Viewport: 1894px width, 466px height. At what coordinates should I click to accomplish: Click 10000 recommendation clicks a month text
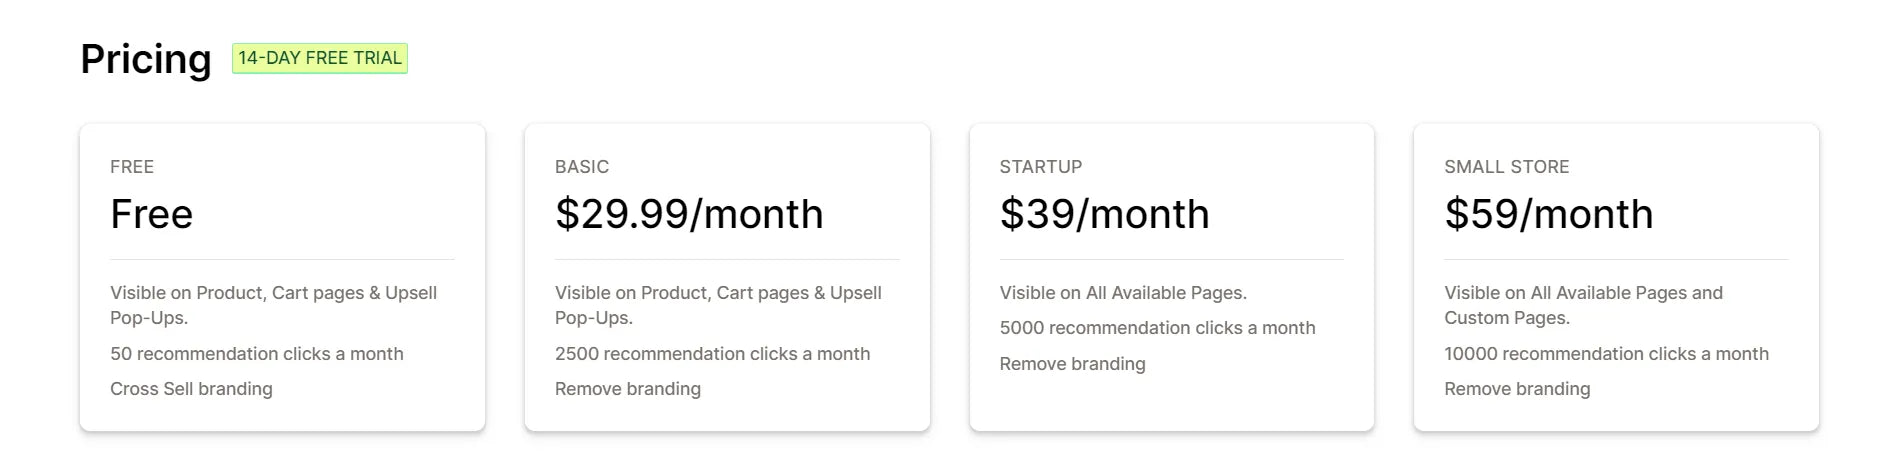tap(1607, 354)
